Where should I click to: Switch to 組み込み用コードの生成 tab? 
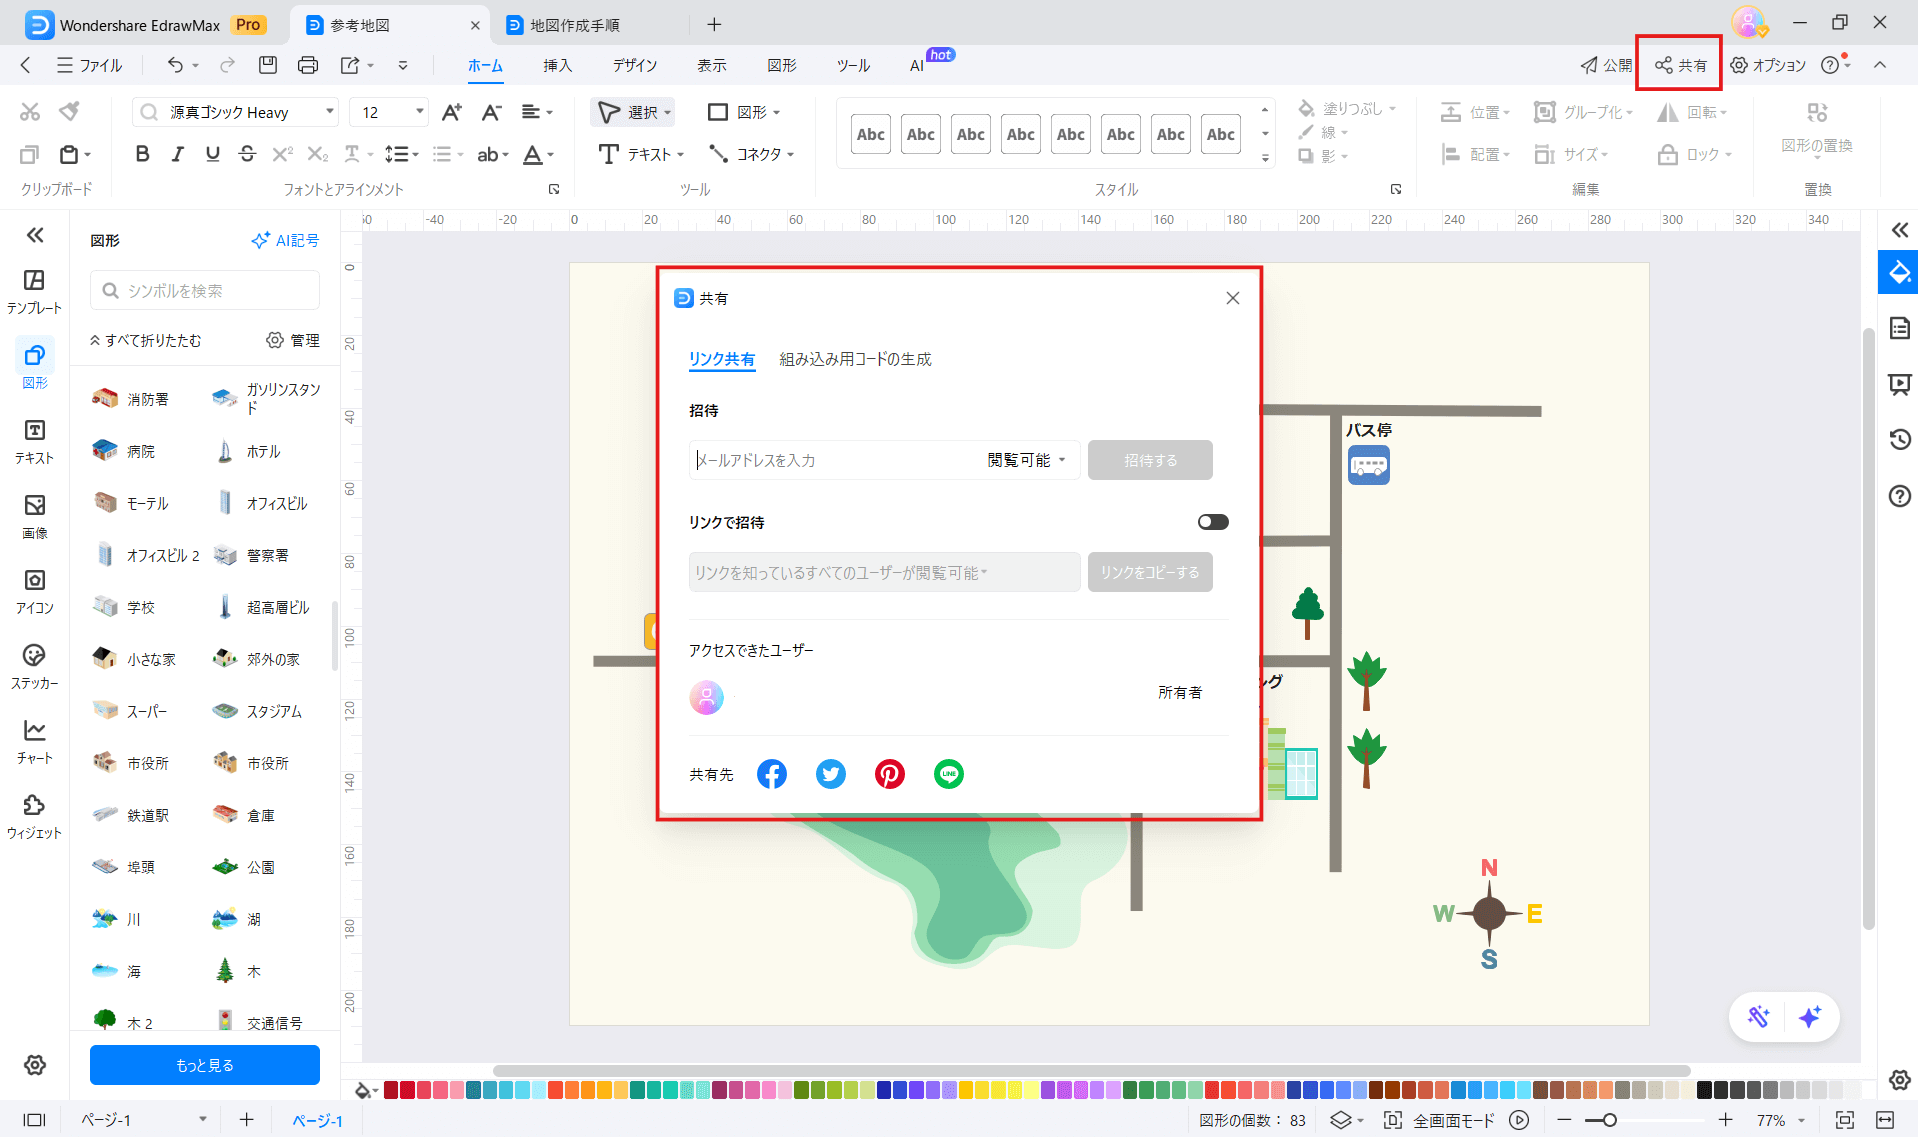click(x=855, y=359)
